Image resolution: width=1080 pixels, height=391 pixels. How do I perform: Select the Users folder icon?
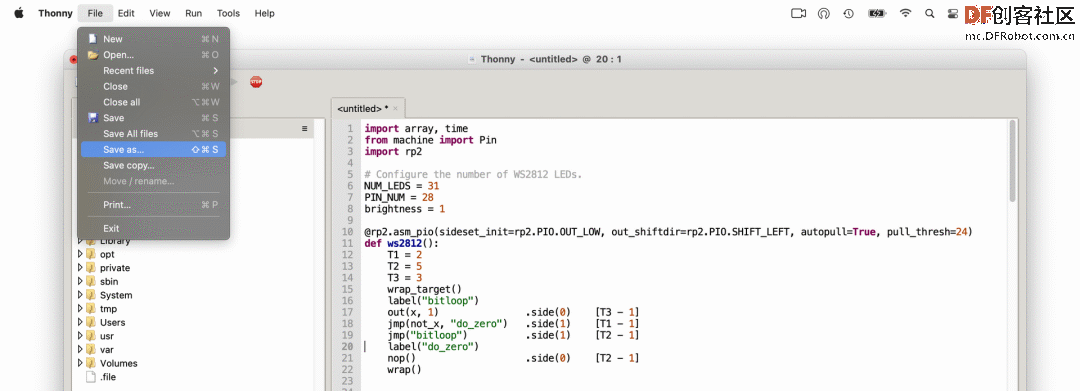90,322
